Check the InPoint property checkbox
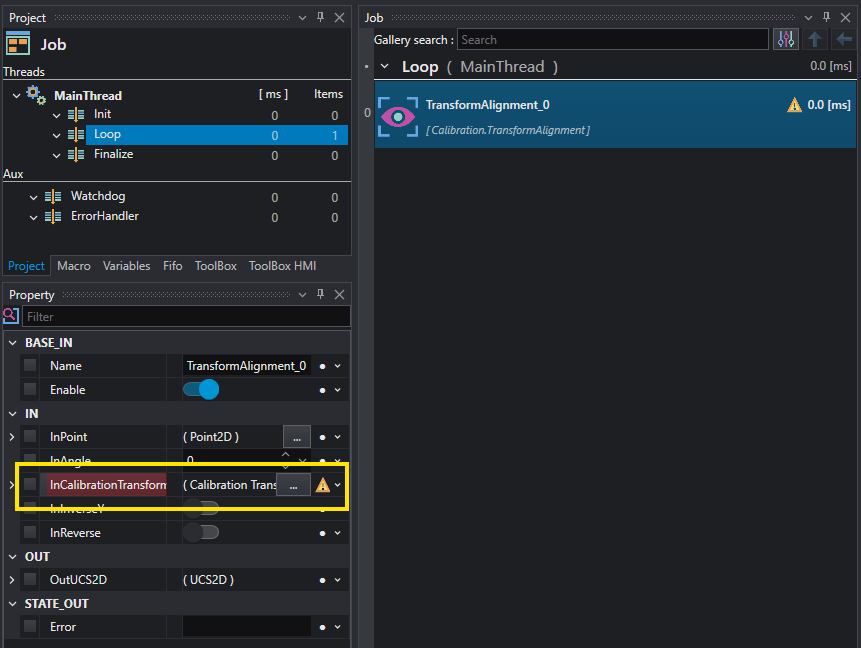Viewport: 861px width, 648px height. click(30, 437)
